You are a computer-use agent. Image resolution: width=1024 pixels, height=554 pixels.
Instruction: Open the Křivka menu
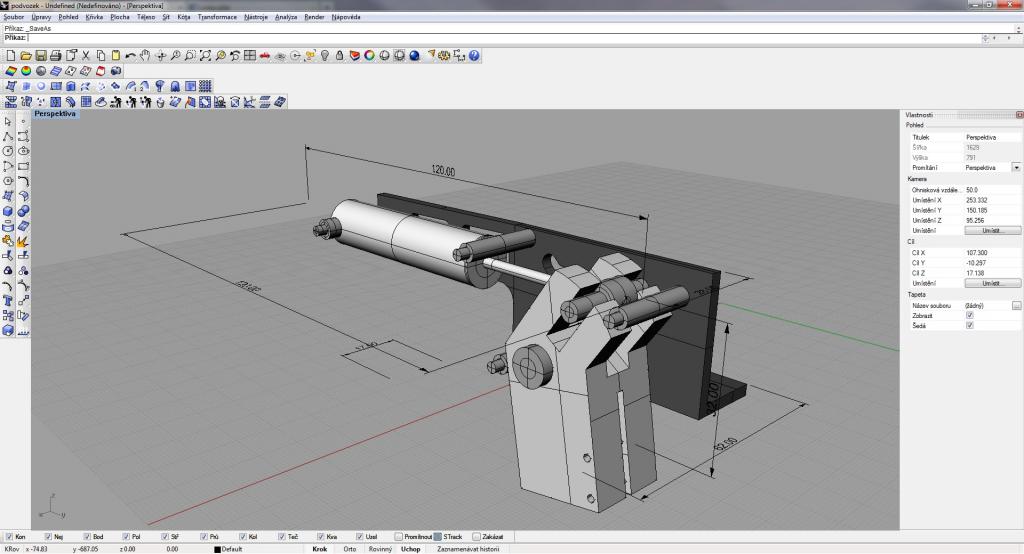[94, 17]
